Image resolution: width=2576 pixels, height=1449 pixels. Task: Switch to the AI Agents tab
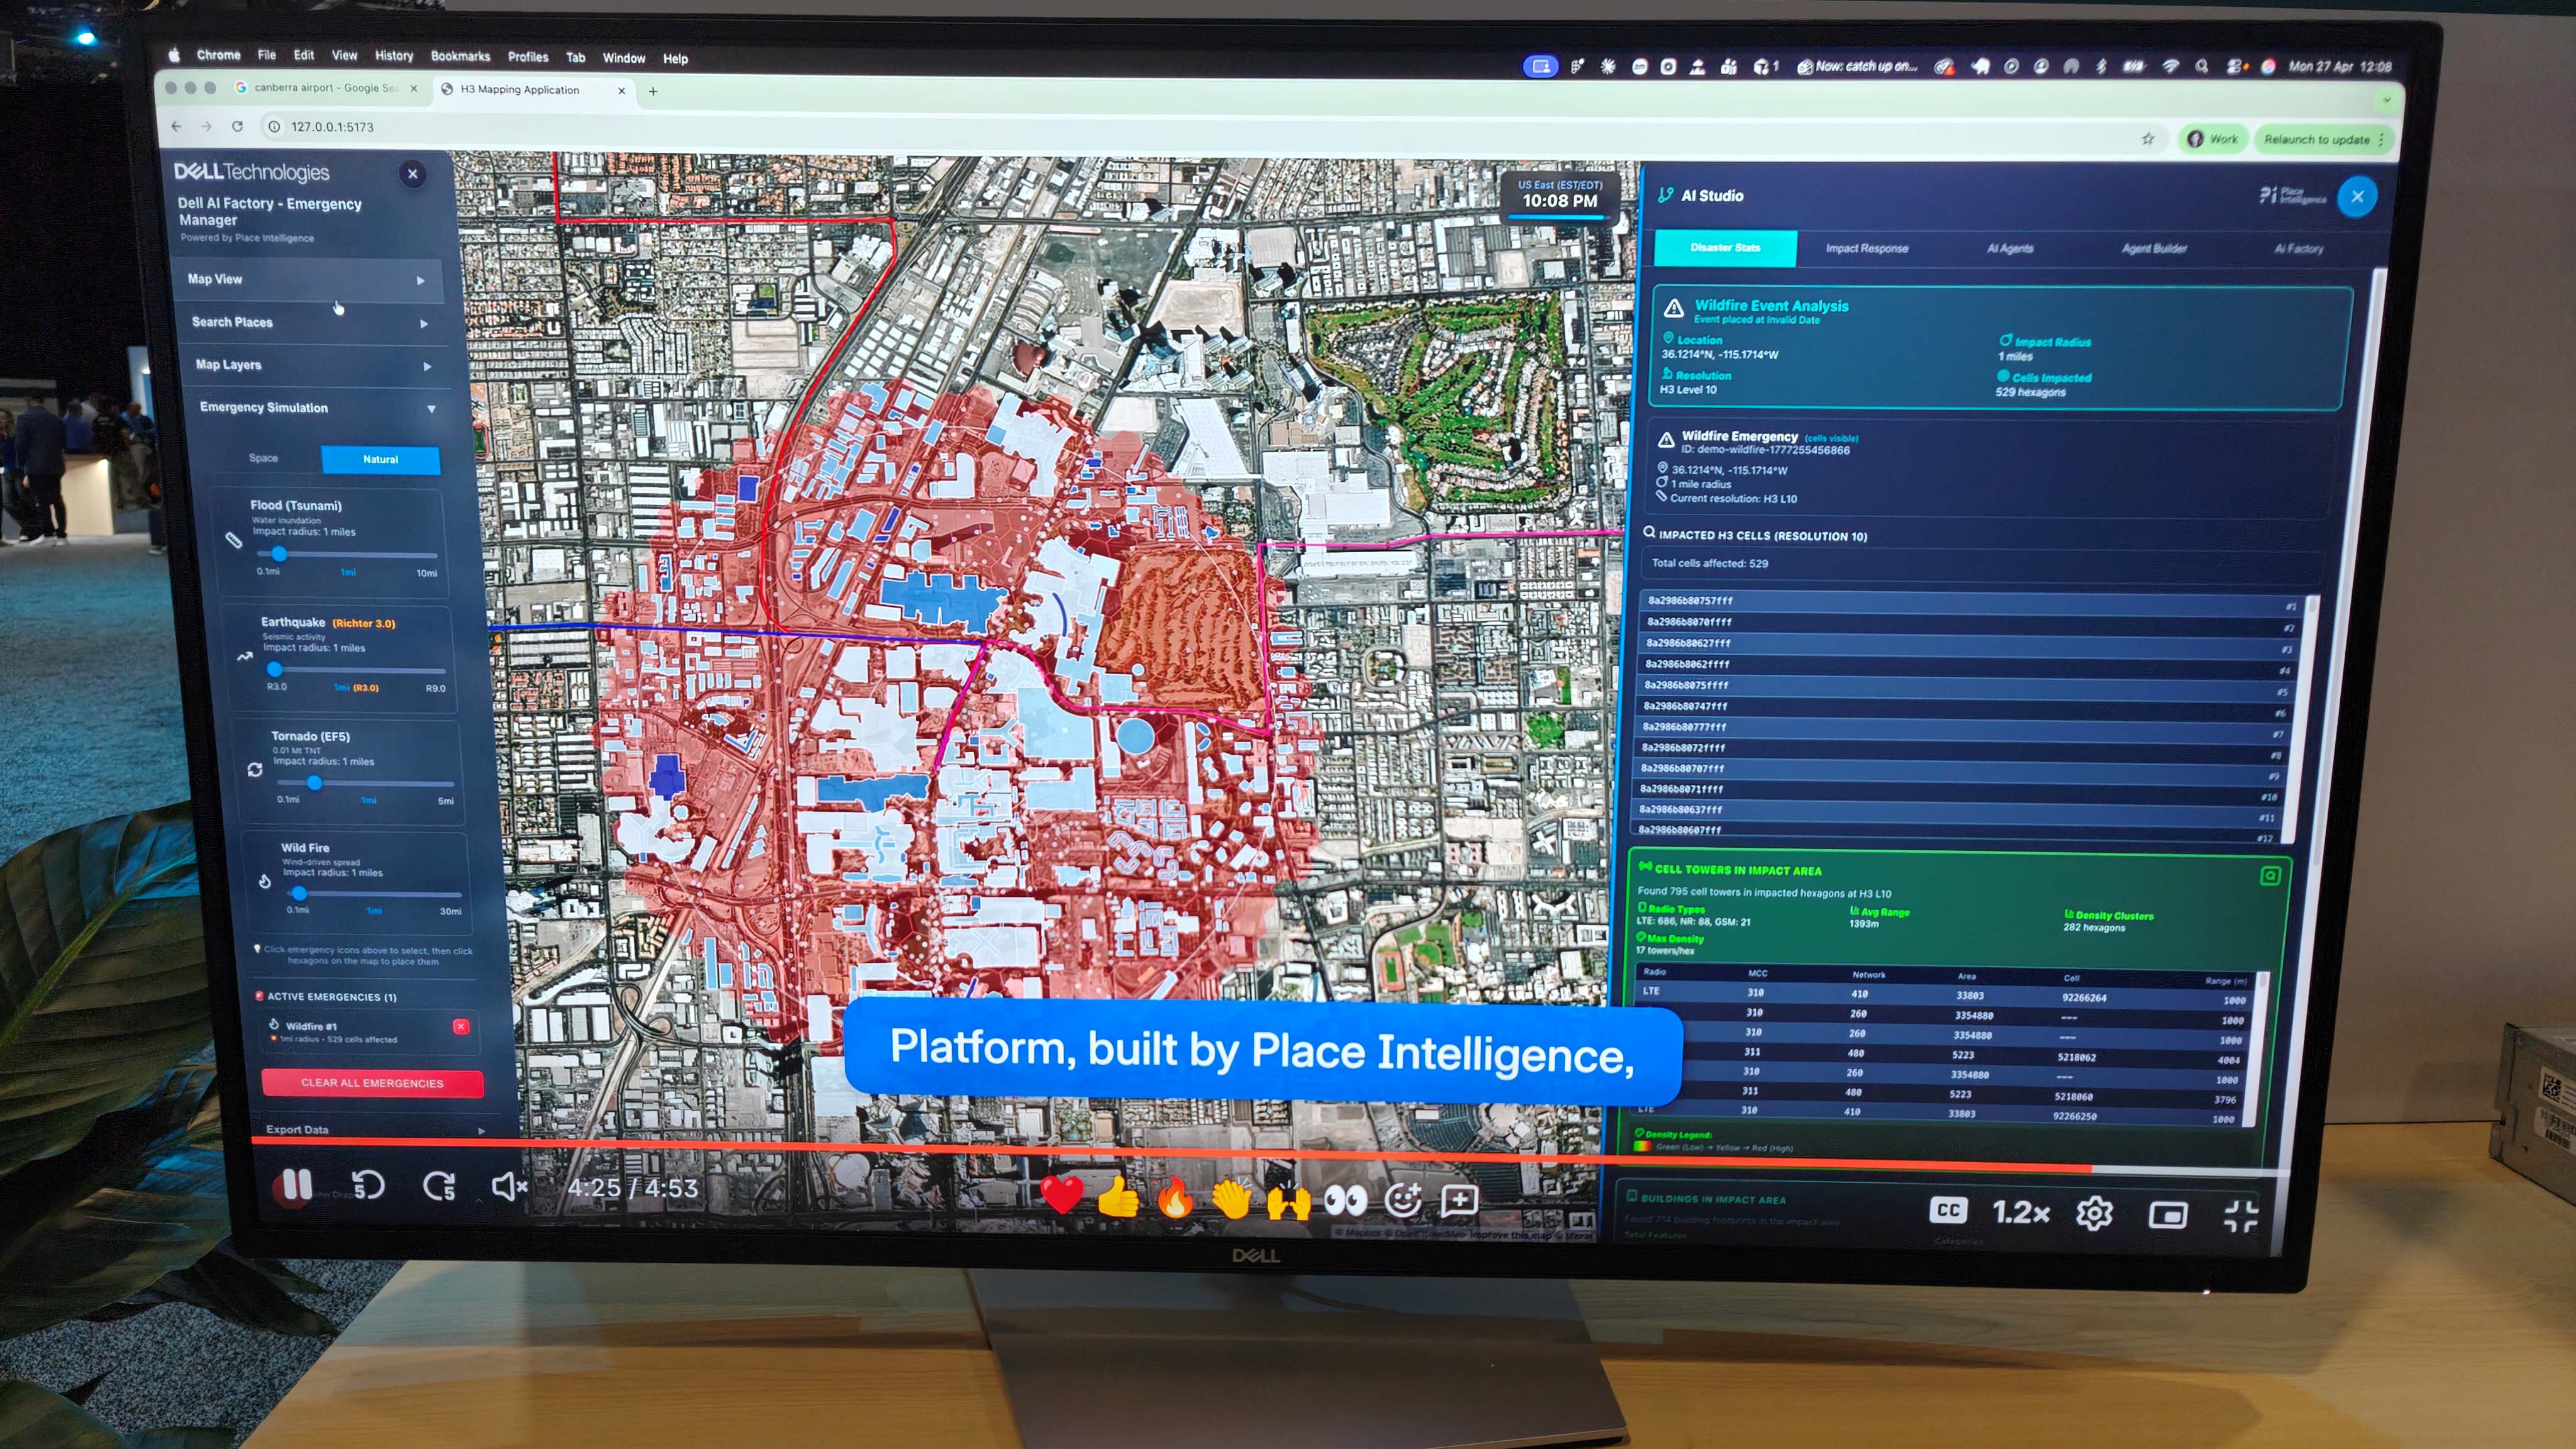(2009, 248)
